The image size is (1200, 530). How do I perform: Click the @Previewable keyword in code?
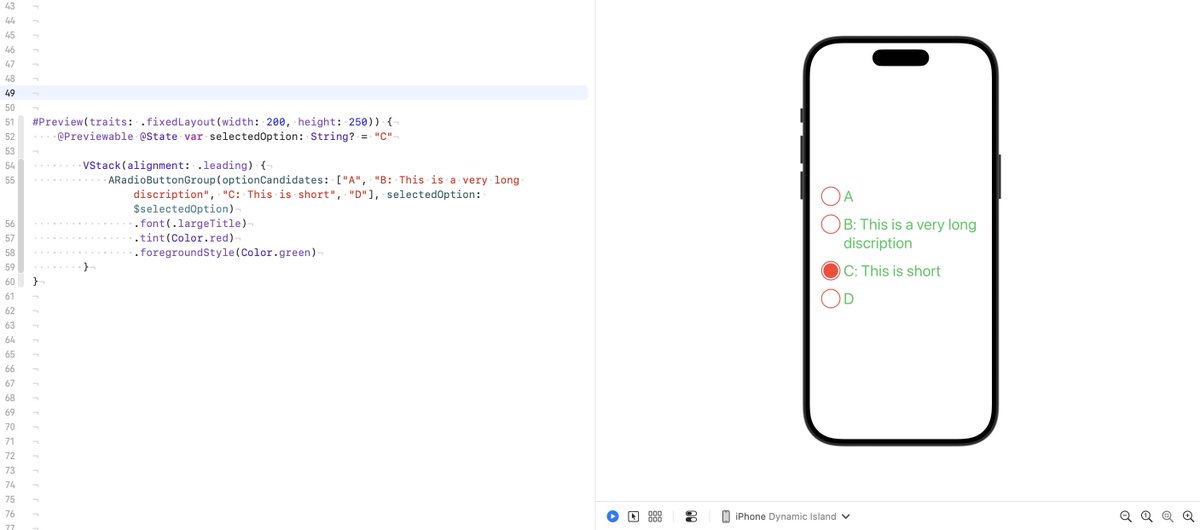[x=94, y=136]
